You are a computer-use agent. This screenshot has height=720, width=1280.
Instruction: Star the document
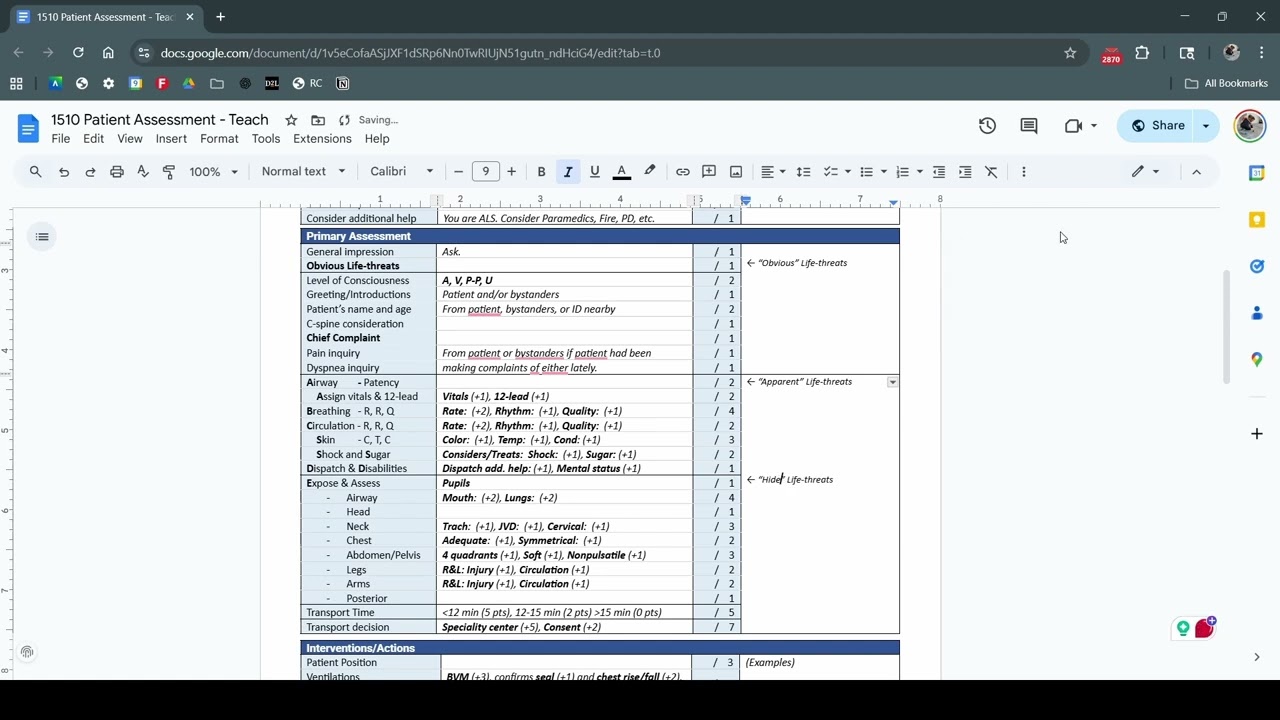[x=291, y=120]
